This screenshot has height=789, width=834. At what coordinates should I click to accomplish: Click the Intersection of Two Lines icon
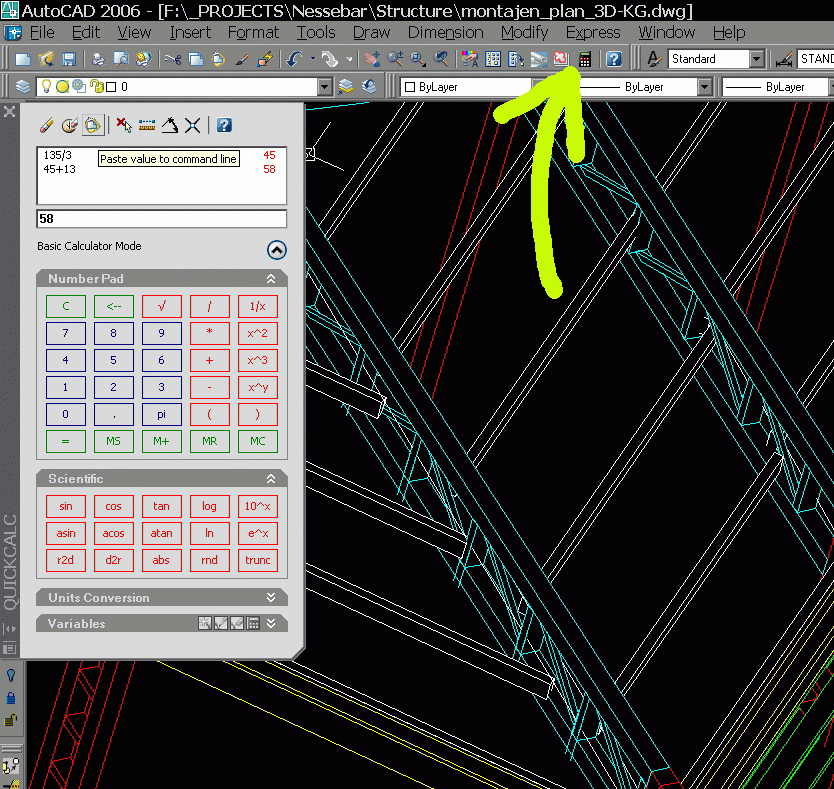193,126
